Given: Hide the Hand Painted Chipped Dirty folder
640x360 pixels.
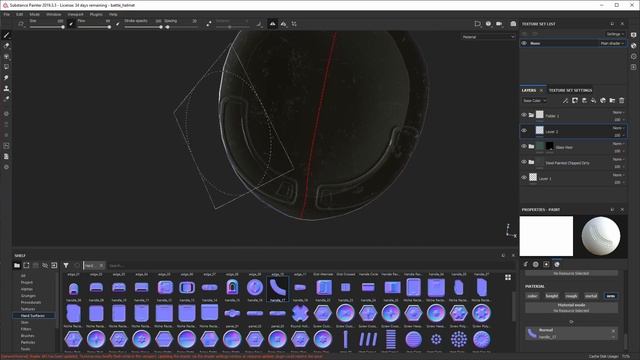Looking at the screenshot, I should click(x=524, y=162).
